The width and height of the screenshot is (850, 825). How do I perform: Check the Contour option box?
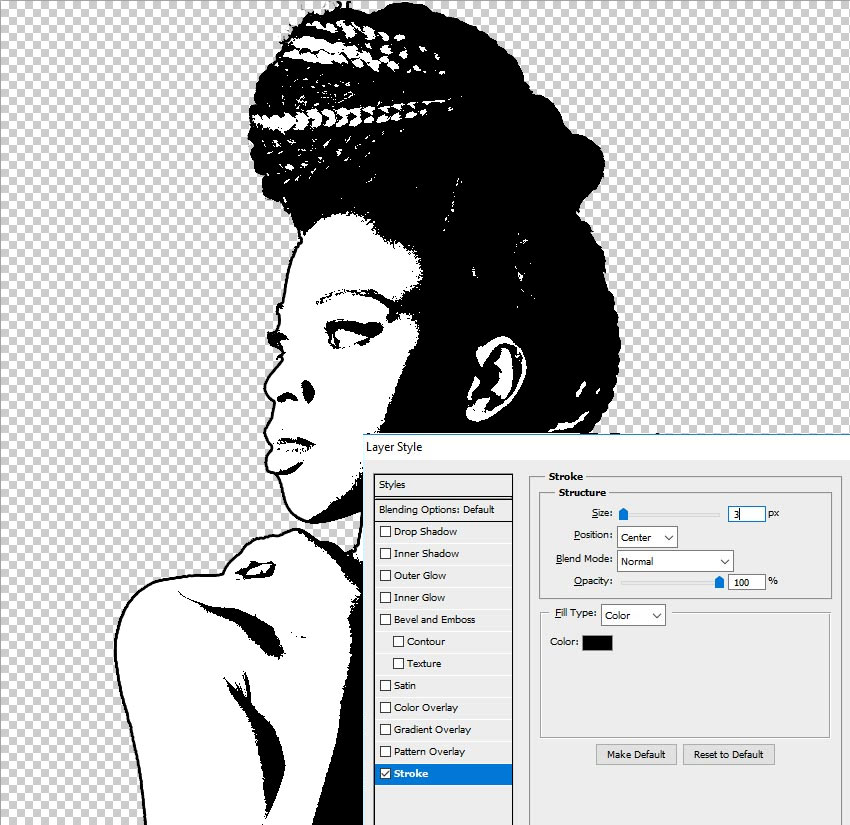[x=398, y=641]
